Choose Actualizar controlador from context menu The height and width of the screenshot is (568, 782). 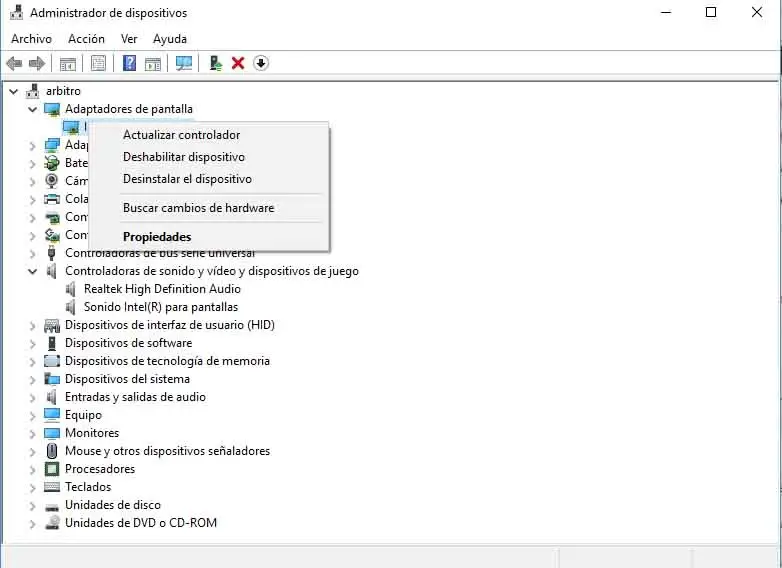coord(209,135)
